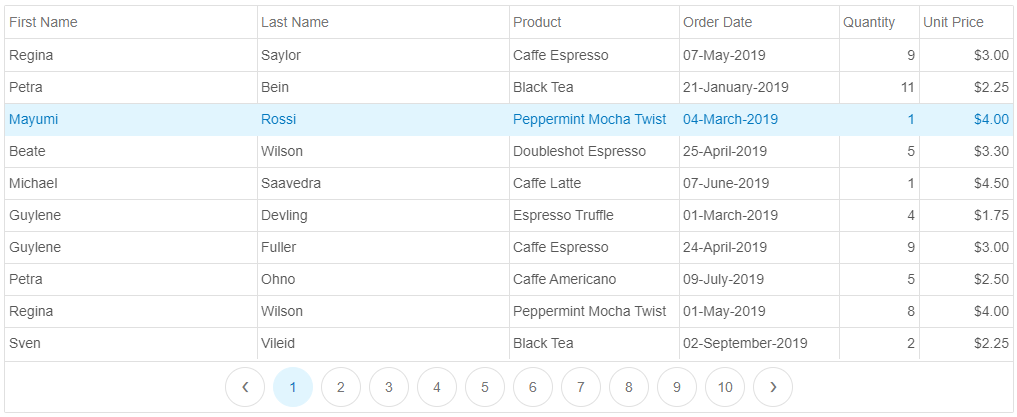The width and height of the screenshot is (1017, 417).
Task: Click the highlighted Mayumi Rossi row
Action: point(509,119)
